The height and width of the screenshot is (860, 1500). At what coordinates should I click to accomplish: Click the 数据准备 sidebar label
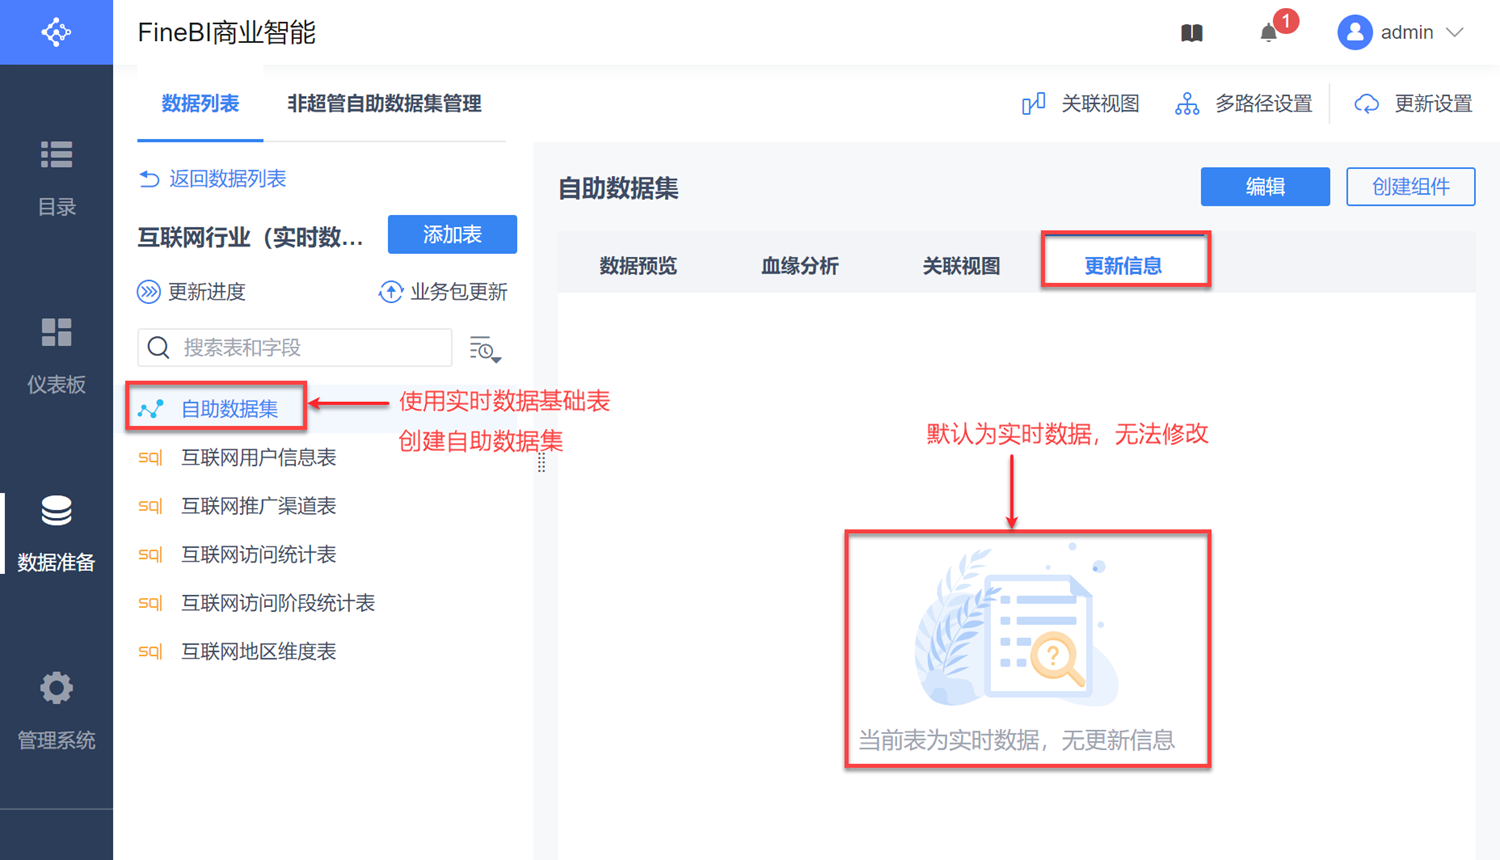(x=56, y=563)
